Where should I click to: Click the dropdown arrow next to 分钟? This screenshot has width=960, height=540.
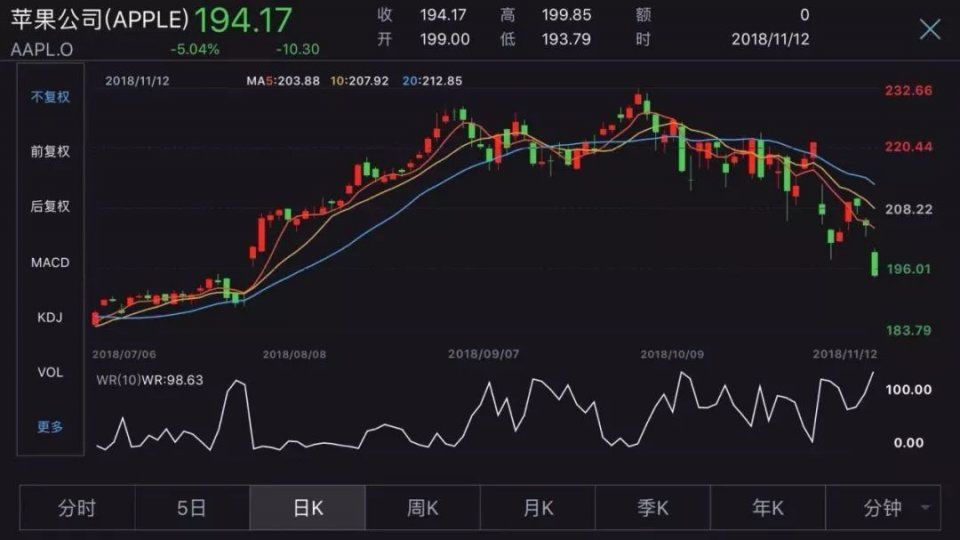tap(926, 508)
